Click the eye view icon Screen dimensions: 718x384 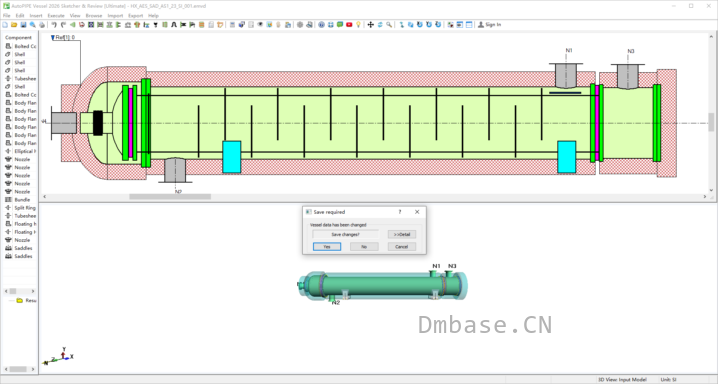click(260, 25)
